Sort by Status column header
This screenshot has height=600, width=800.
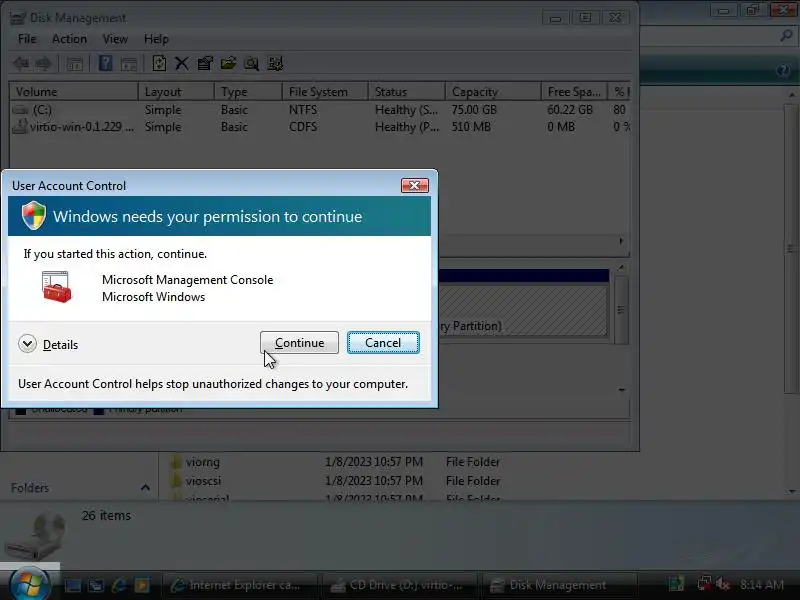[x=407, y=92]
